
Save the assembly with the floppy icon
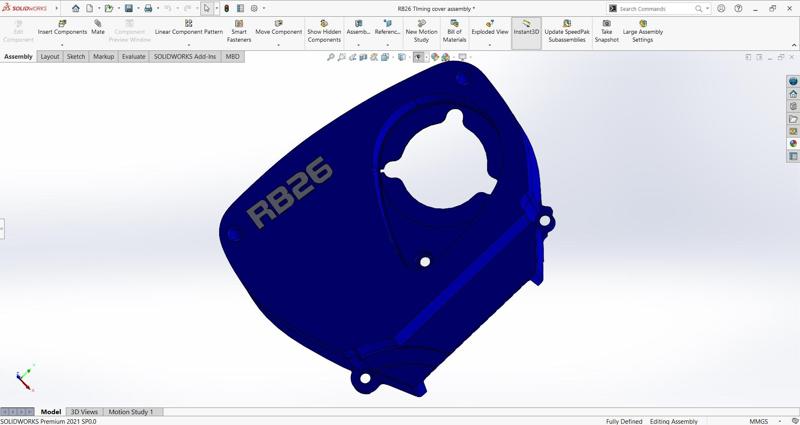tap(129, 8)
